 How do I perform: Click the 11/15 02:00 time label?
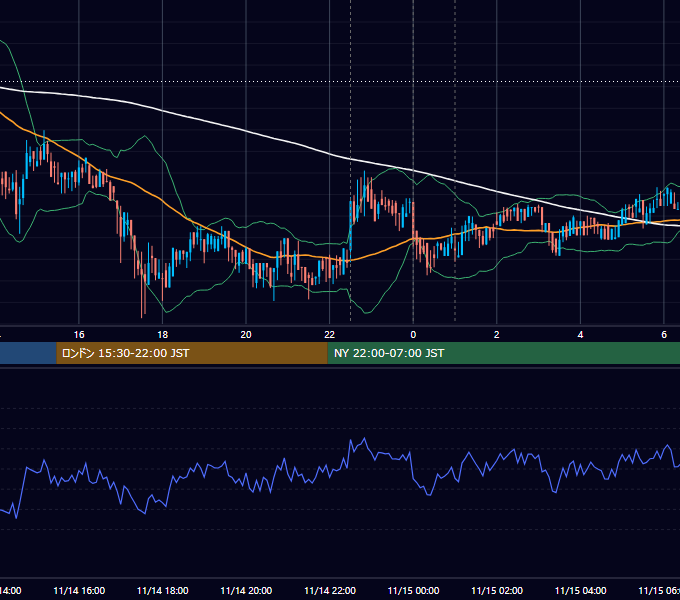pos(497,590)
